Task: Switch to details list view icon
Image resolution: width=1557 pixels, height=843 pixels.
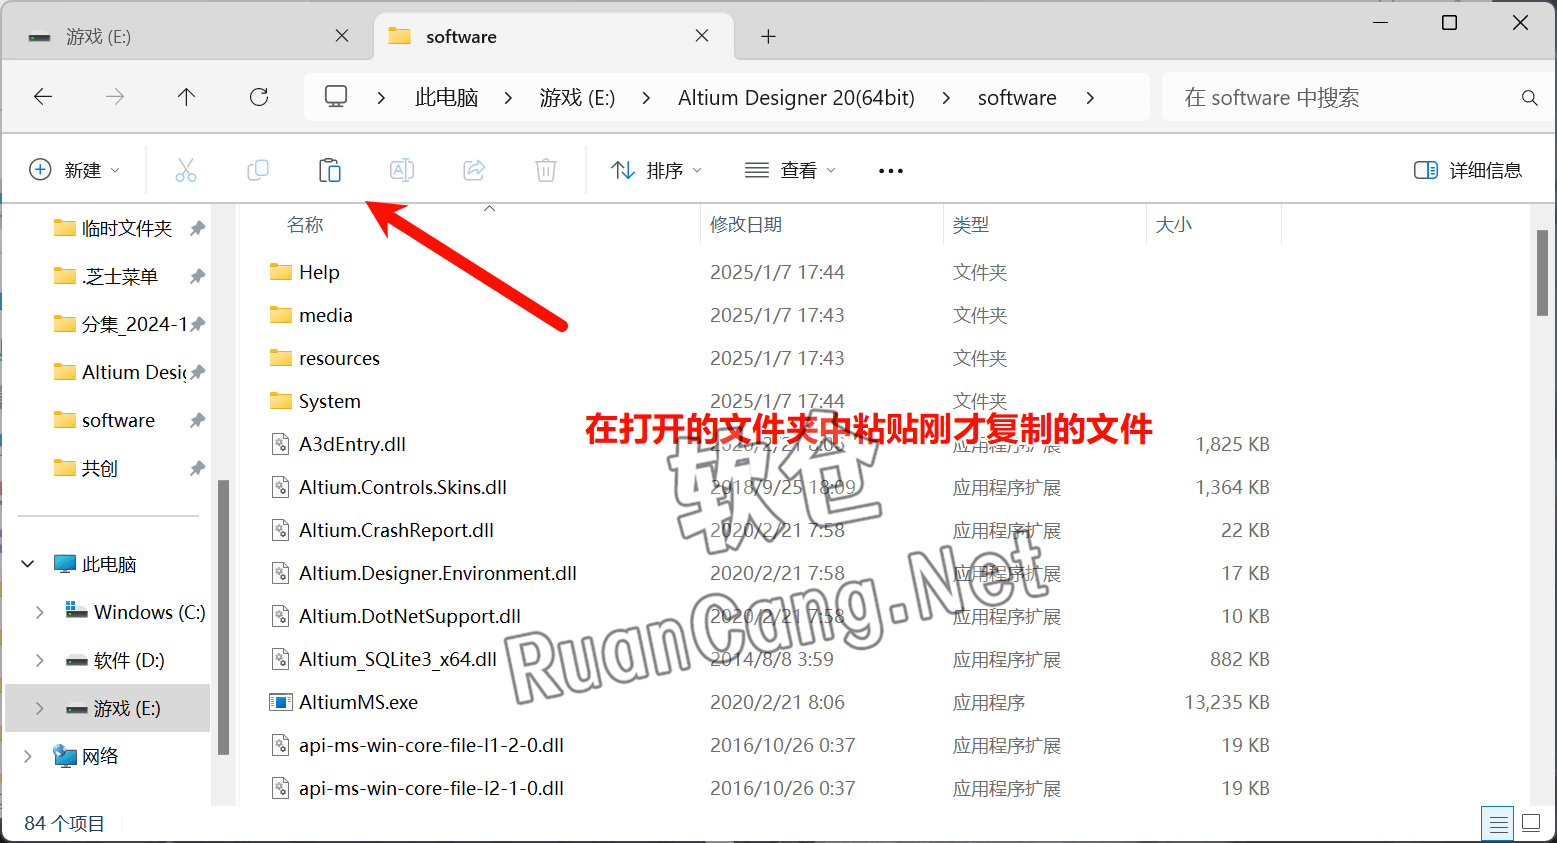Action: pos(1498,824)
